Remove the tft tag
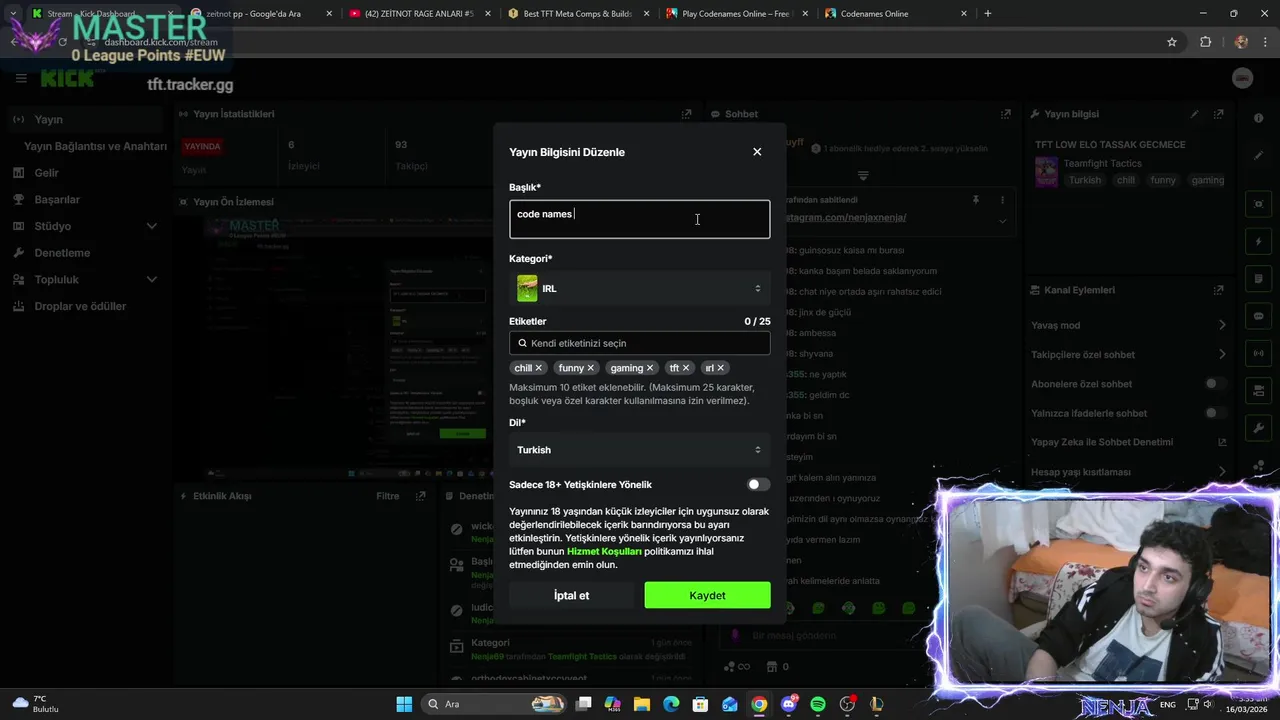This screenshot has width=1280, height=720. point(685,368)
